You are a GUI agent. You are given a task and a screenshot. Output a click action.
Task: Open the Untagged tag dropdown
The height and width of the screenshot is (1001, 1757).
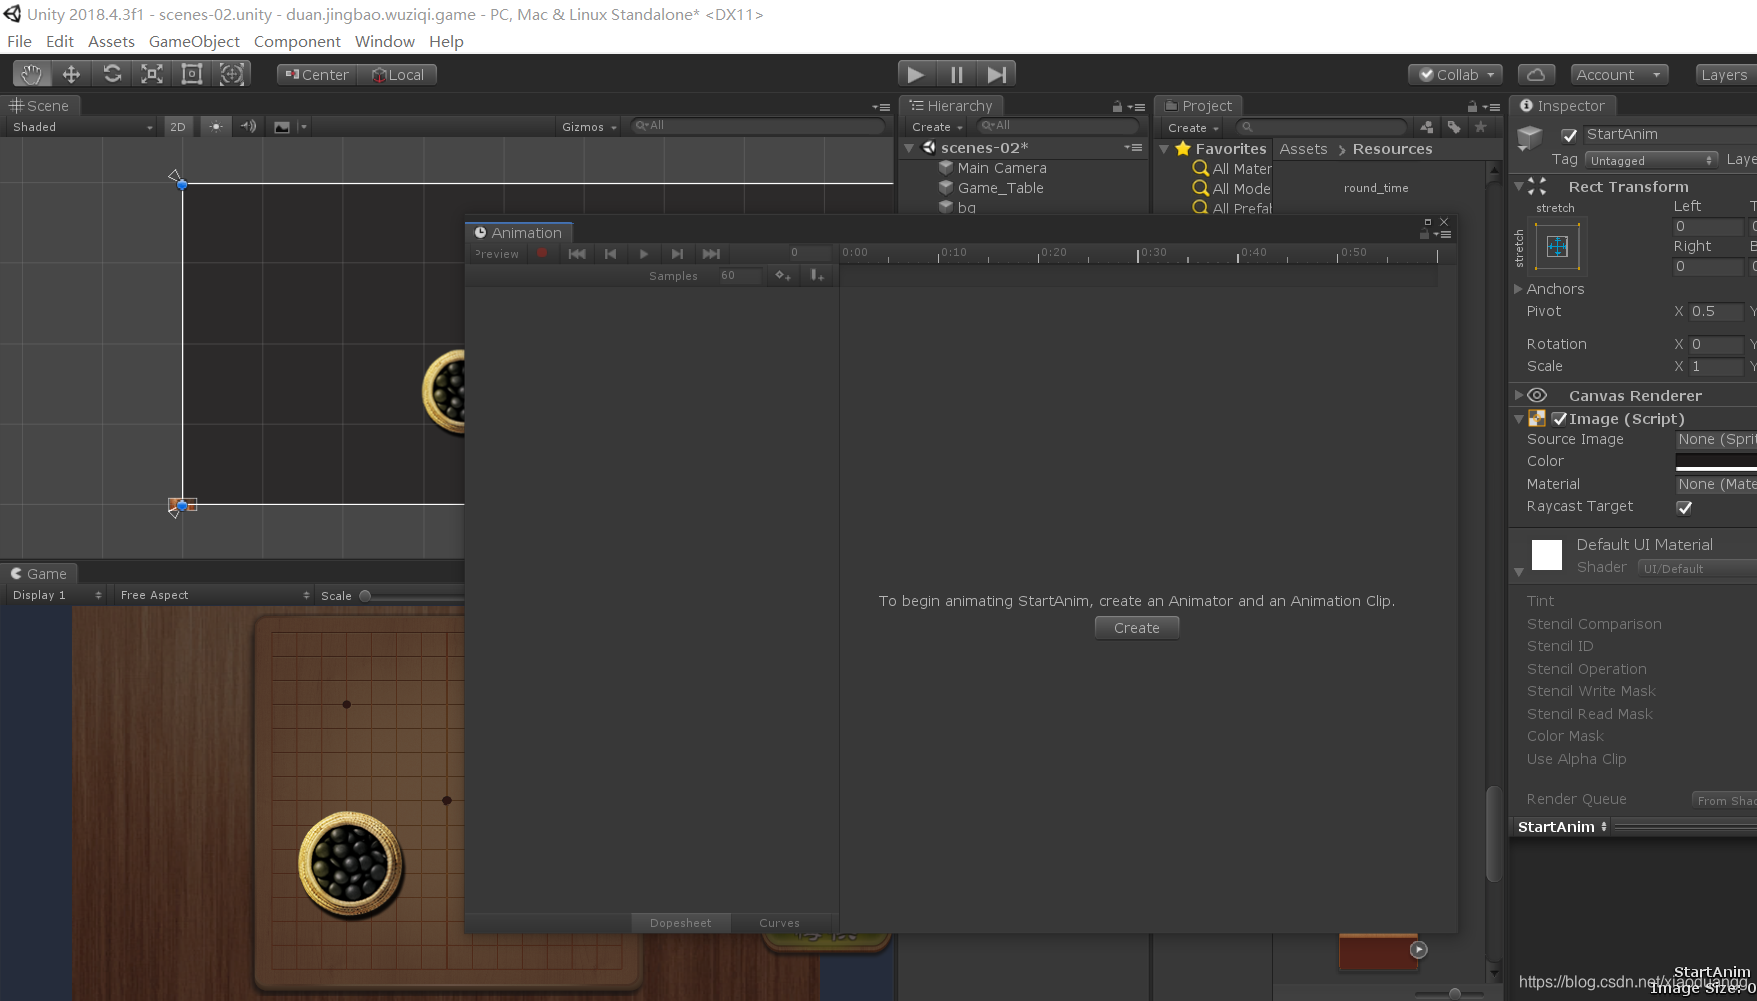(1651, 160)
